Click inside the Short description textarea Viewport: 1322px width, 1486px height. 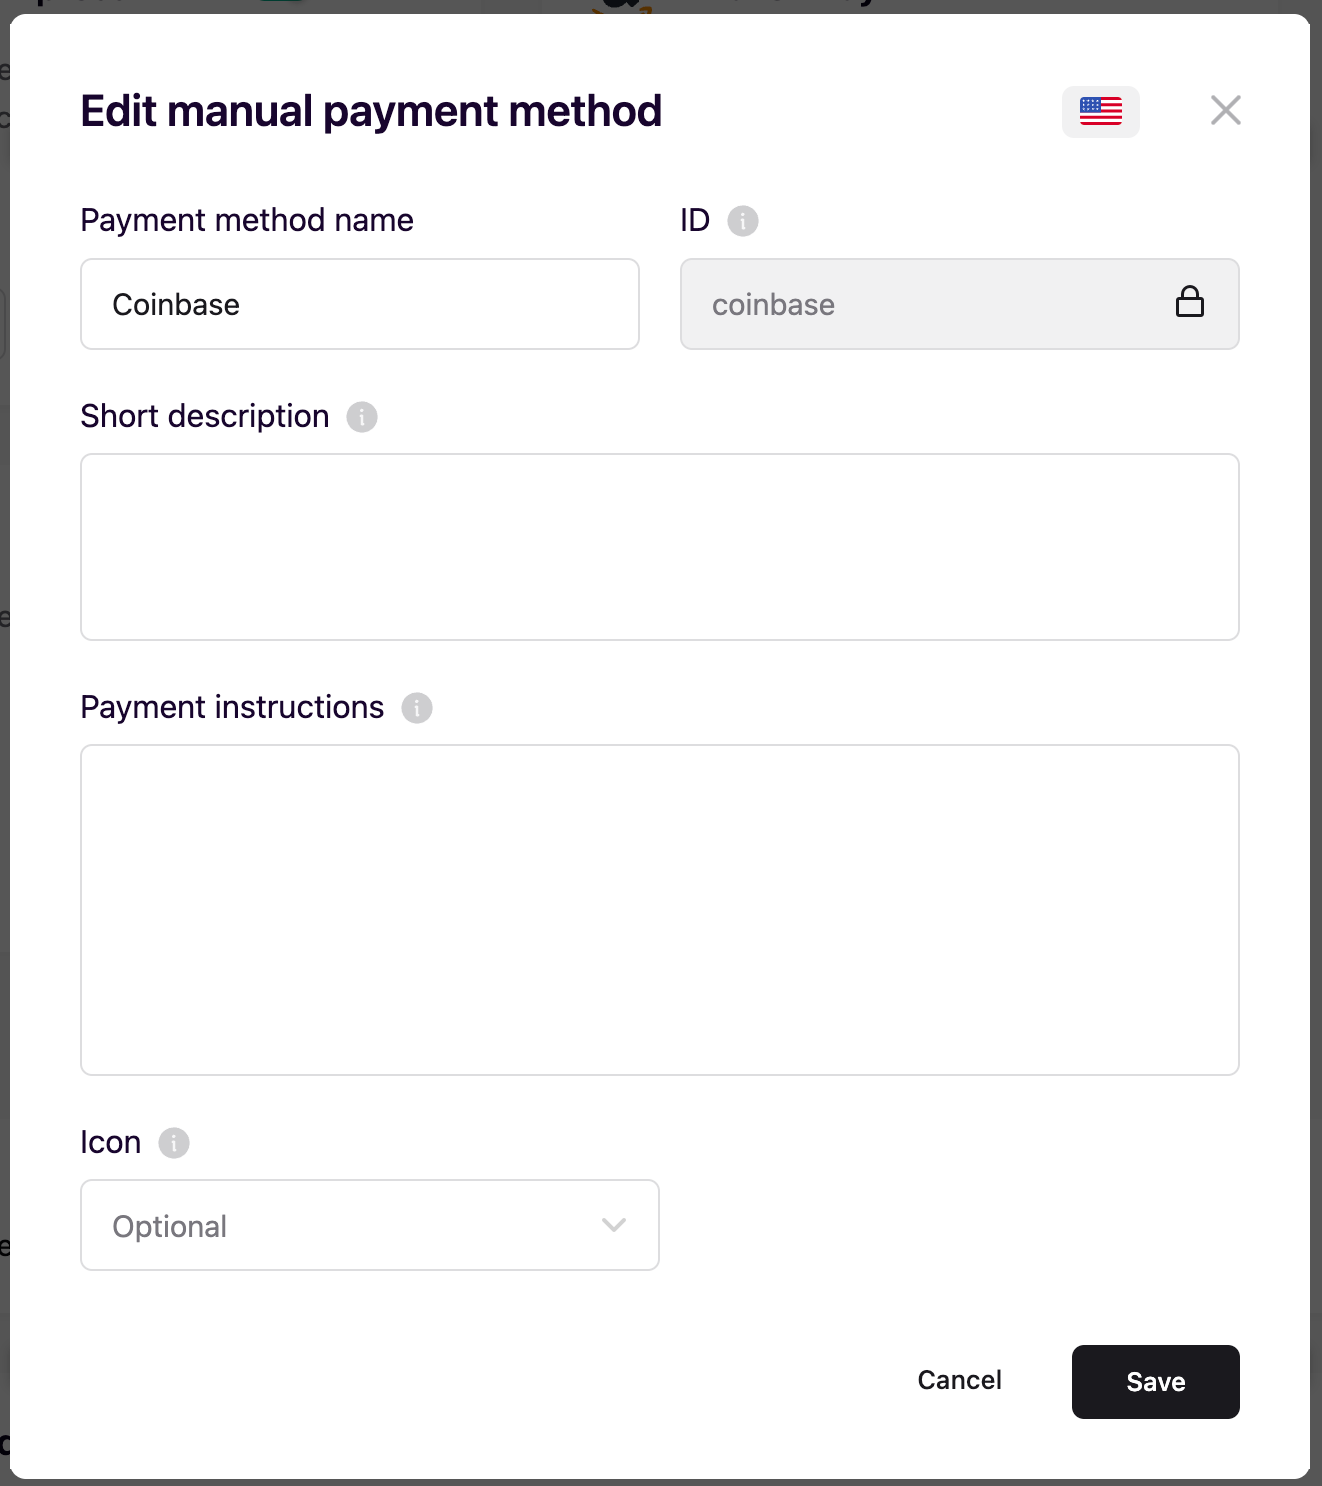pyautogui.click(x=659, y=546)
